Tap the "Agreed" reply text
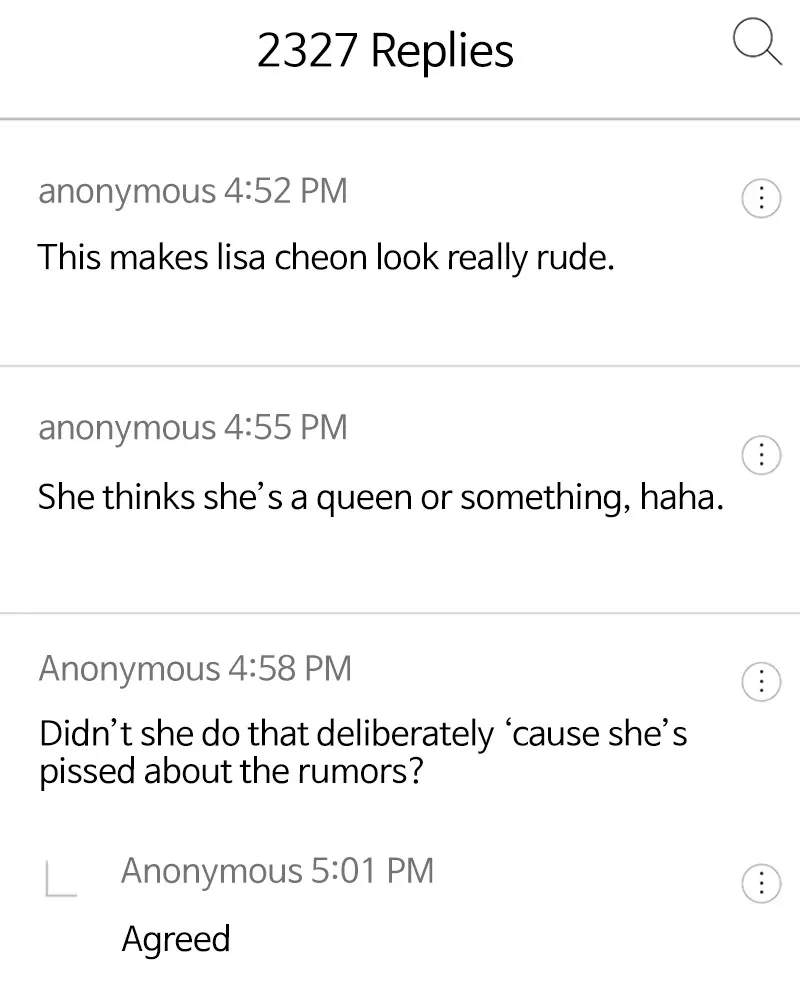 (176, 939)
